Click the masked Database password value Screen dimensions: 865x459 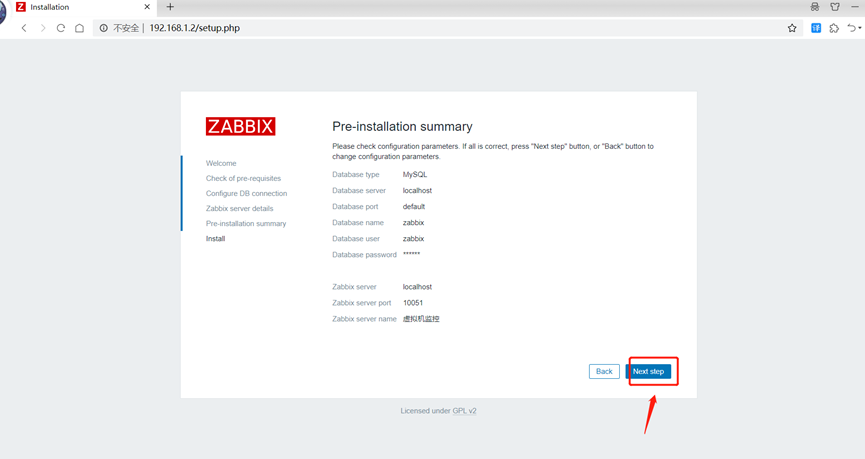click(x=412, y=254)
